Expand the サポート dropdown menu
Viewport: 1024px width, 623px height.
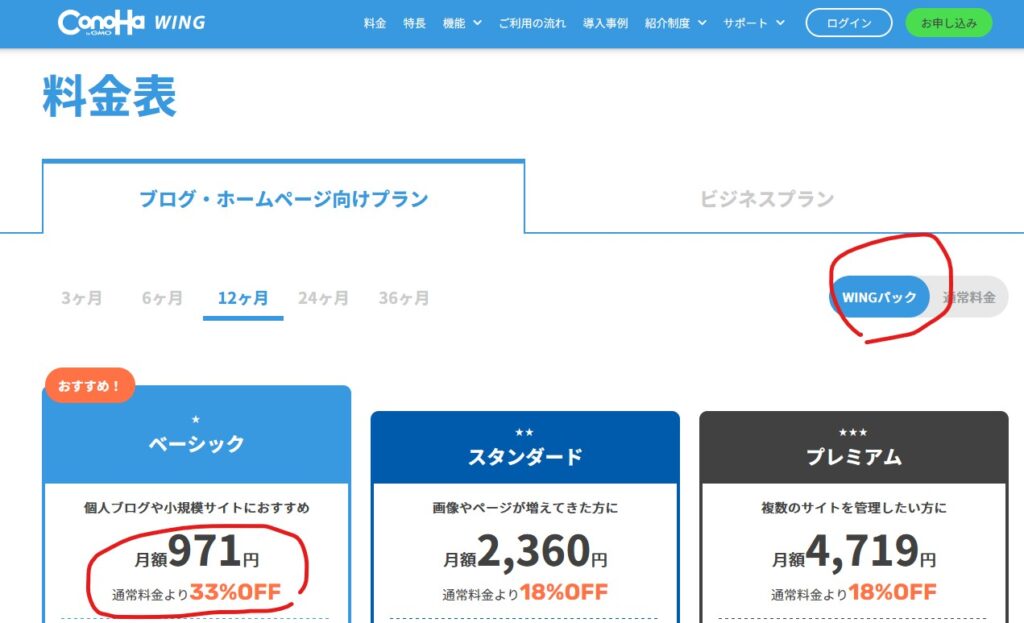753,23
